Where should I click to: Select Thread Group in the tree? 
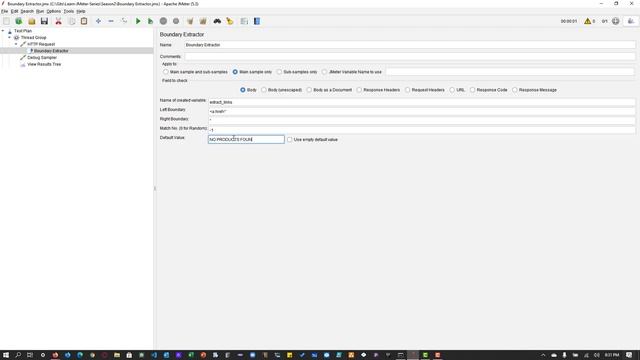click(33, 38)
